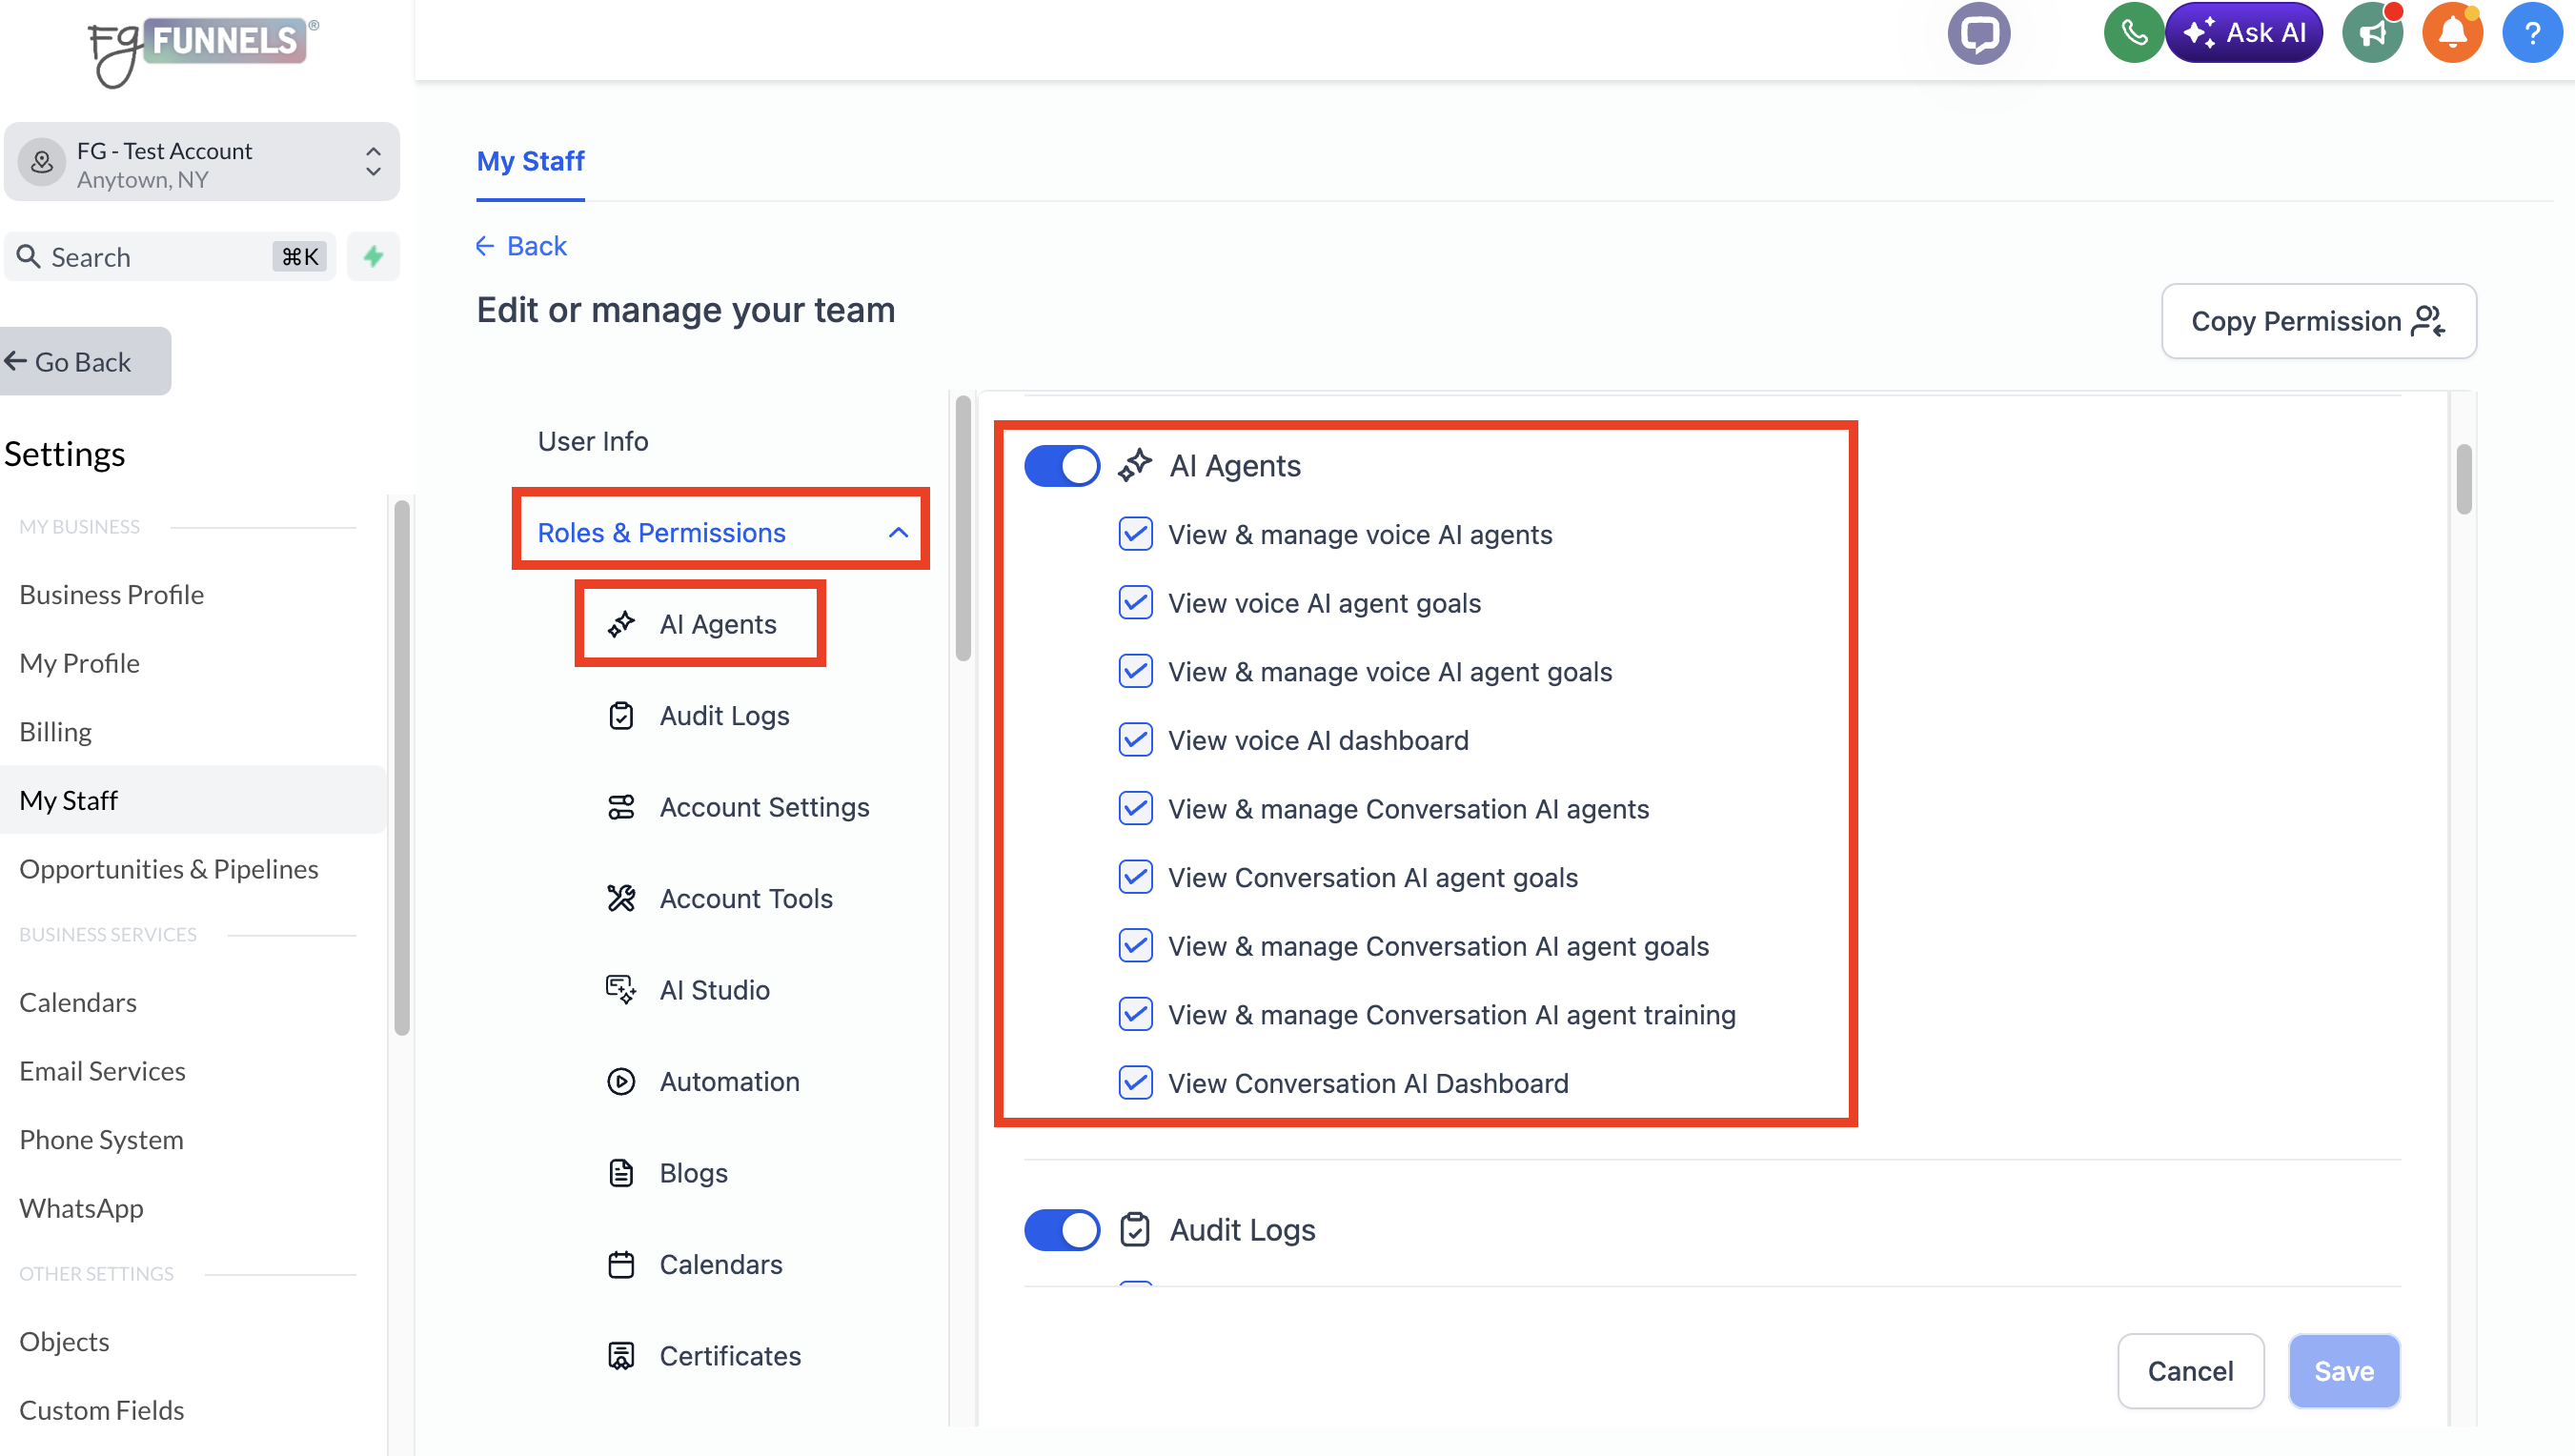Uncheck View & manage voice AI agent goals
Image resolution: width=2575 pixels, height=1456 pixels.
(1135, 671)
